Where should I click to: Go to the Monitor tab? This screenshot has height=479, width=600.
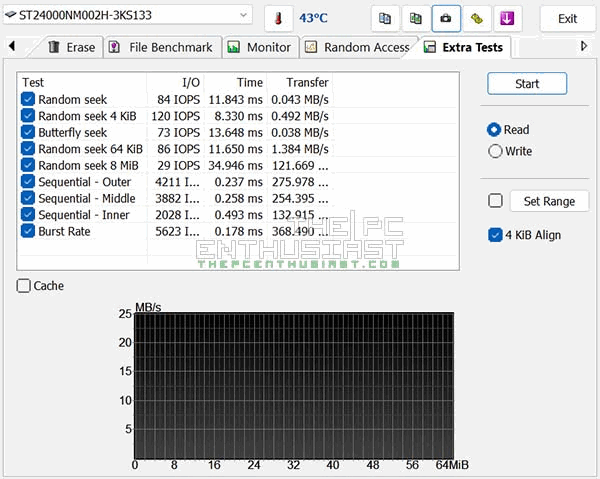pyautogui.click(x=259, y=47)
